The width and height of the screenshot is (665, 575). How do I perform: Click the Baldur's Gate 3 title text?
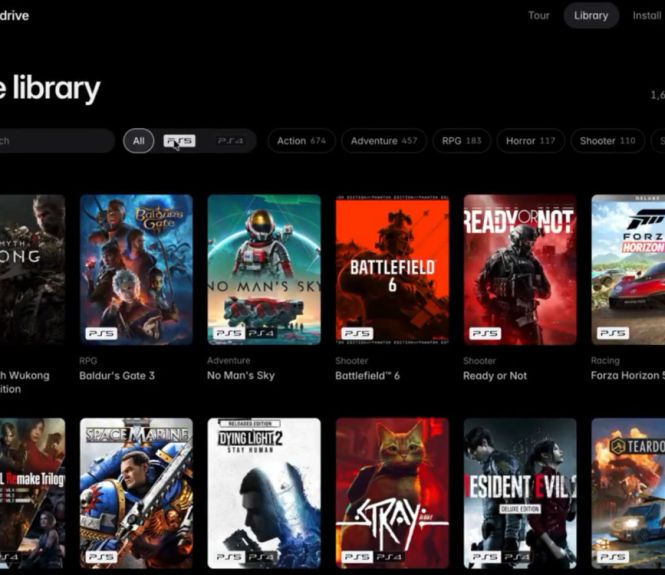pos(117,376)
